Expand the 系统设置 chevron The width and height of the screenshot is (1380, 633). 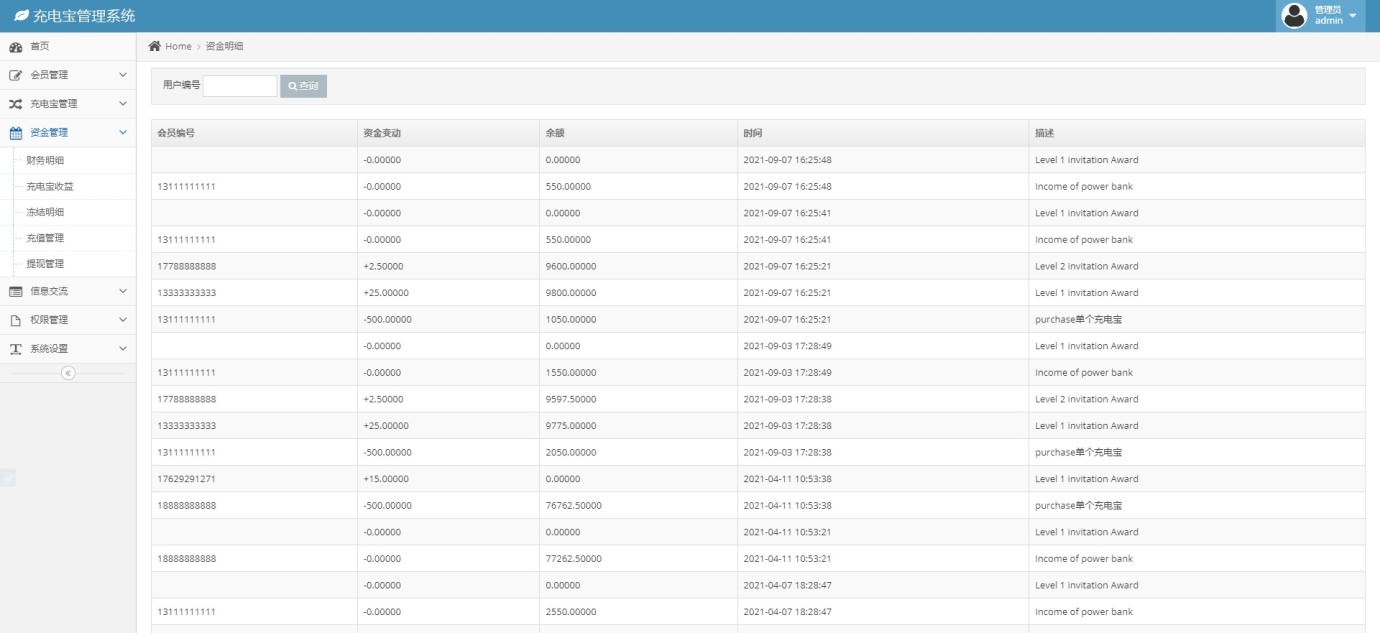(x=123, y=349)
